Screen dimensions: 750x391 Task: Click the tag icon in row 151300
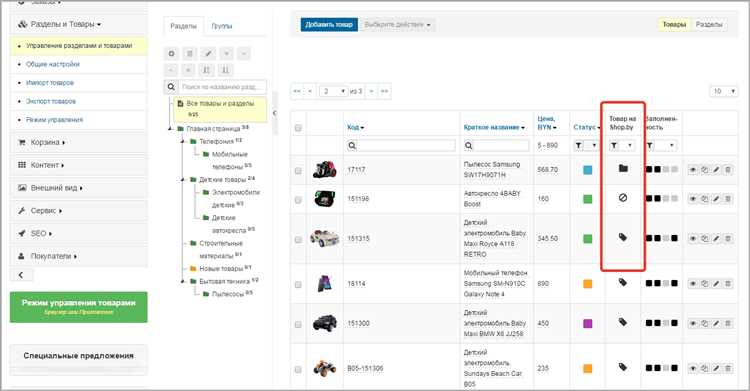click(x=623, y=322)
